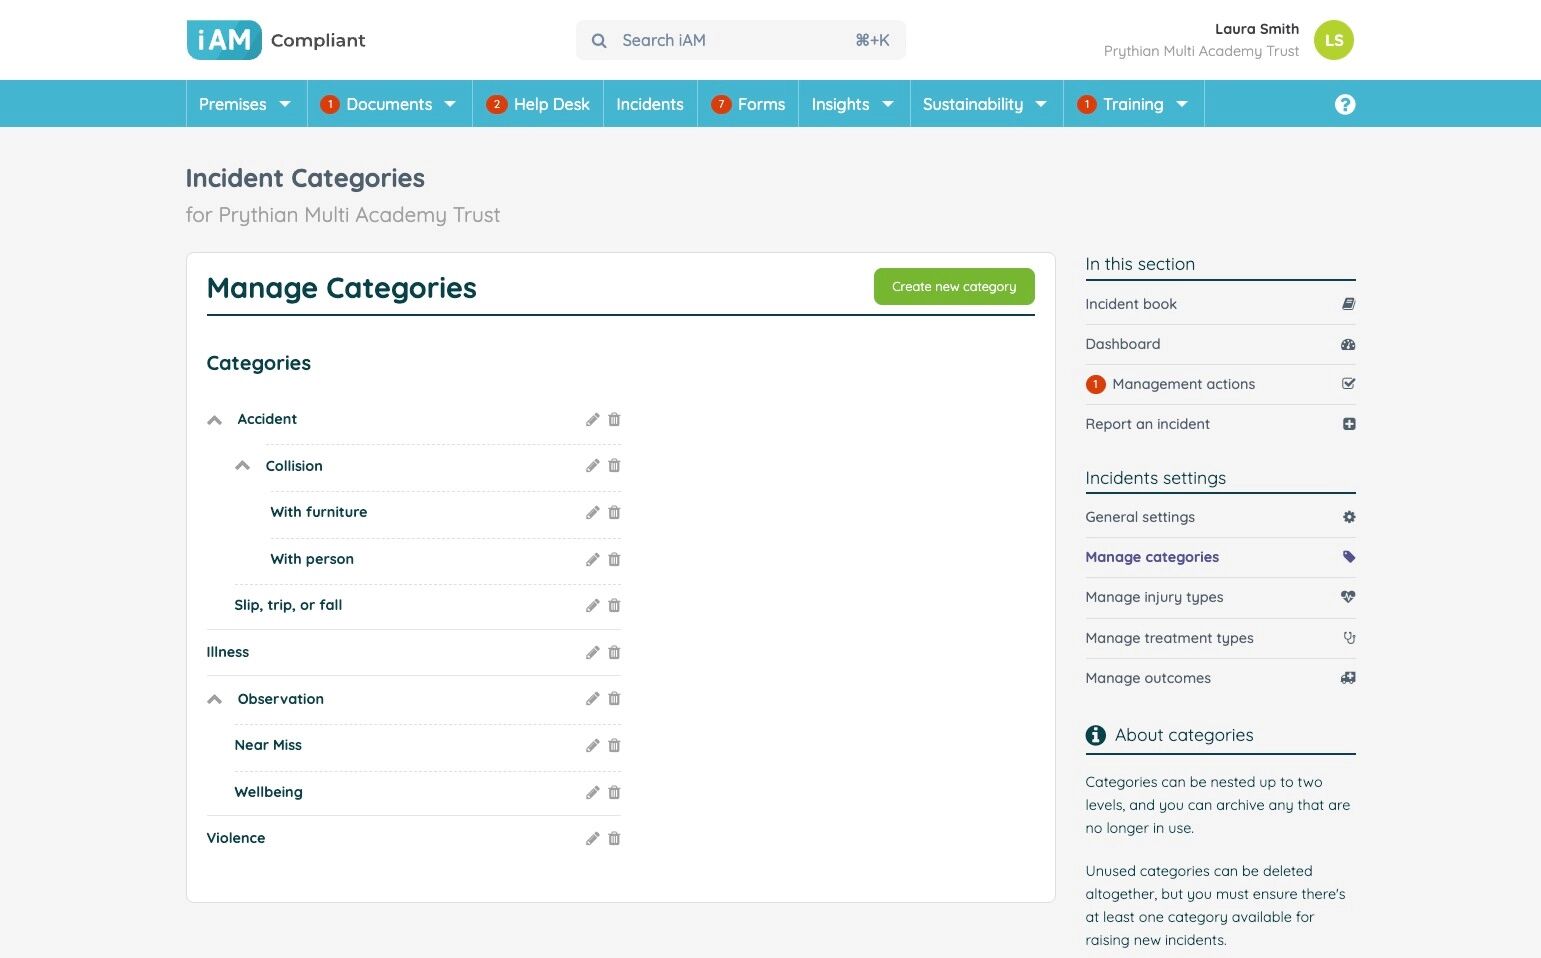Open the help question mark icon
This screenshot has height=958, width=1541.
point(1345,104)
